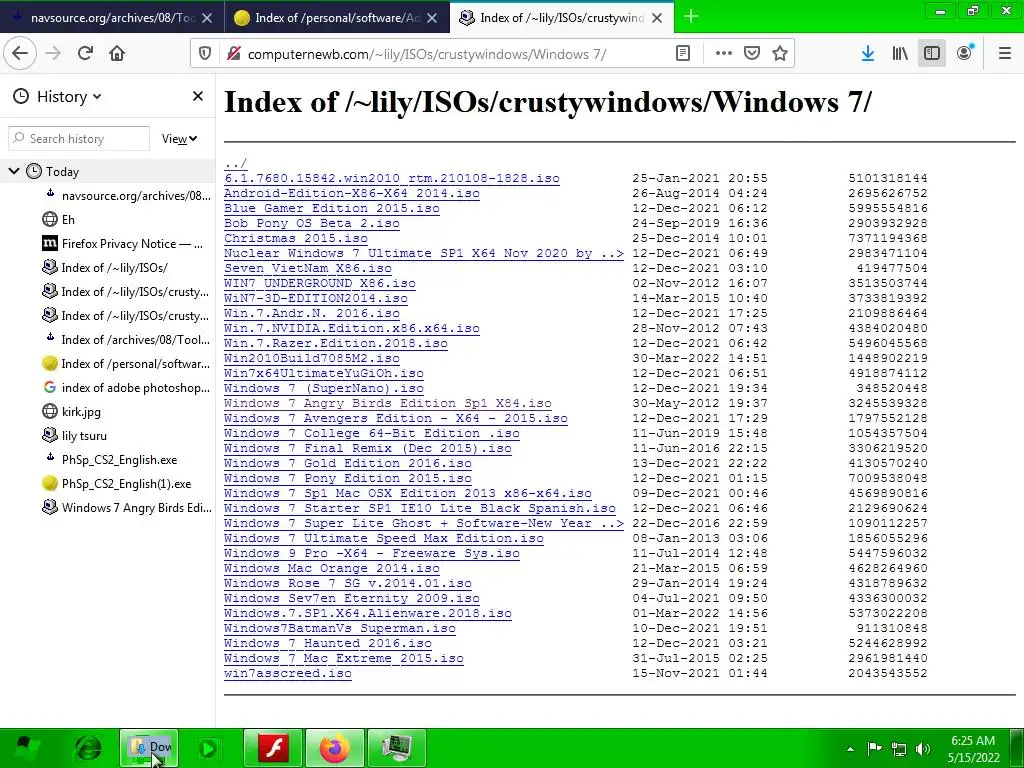Open the View sort dropdown
The image size is (1024, 768).
pos(180,139)
